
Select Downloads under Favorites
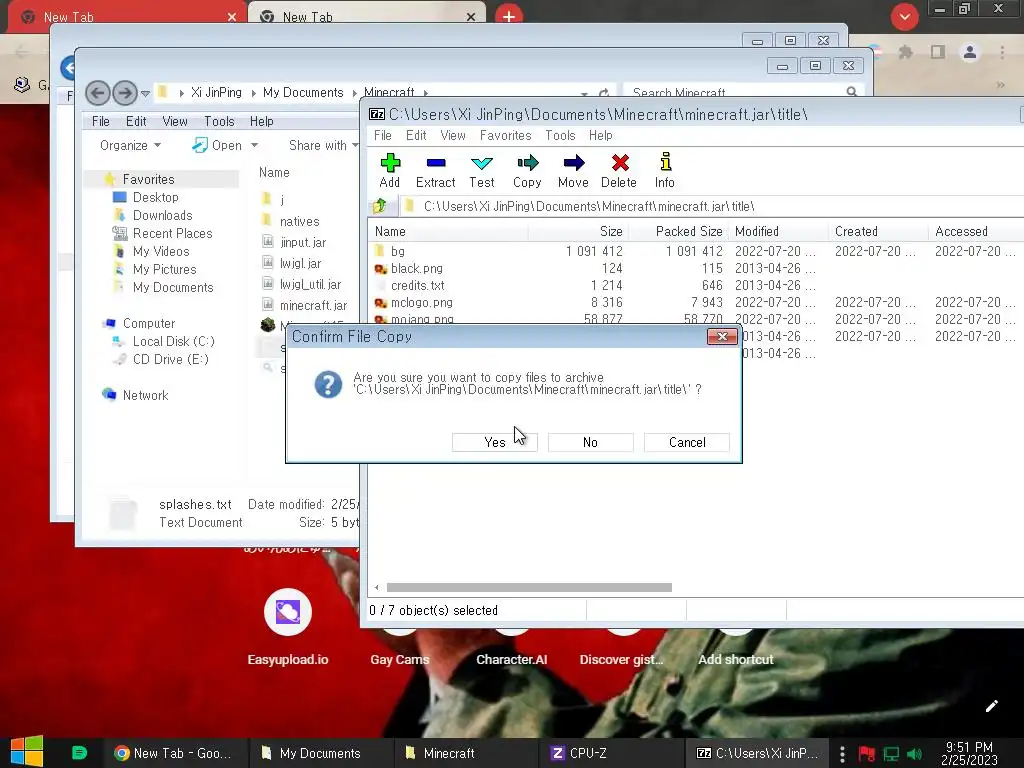tap(162, 216)
